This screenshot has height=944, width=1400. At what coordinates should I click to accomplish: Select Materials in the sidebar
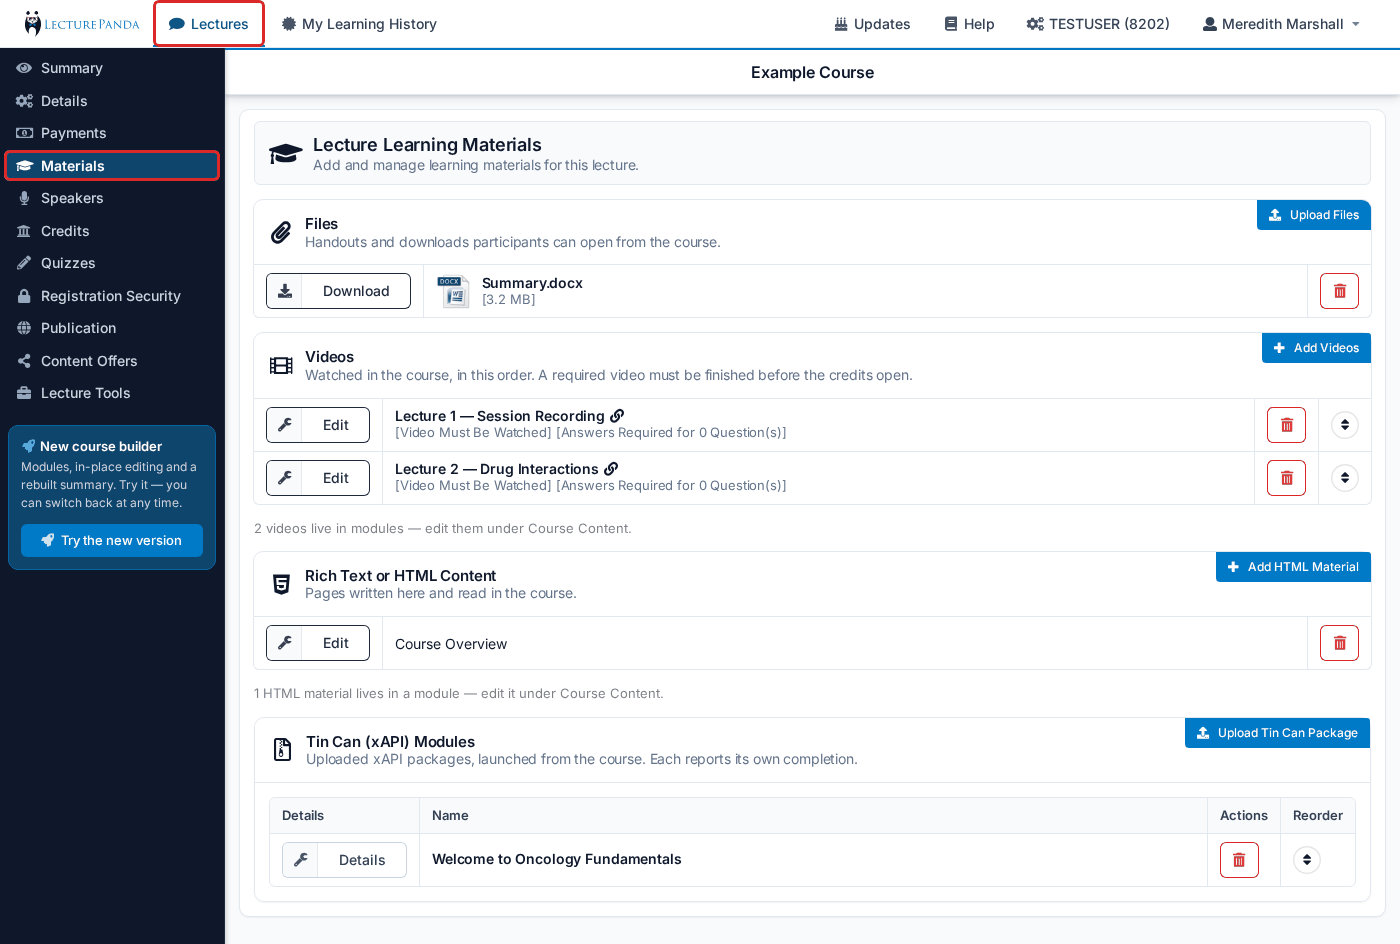112,166
